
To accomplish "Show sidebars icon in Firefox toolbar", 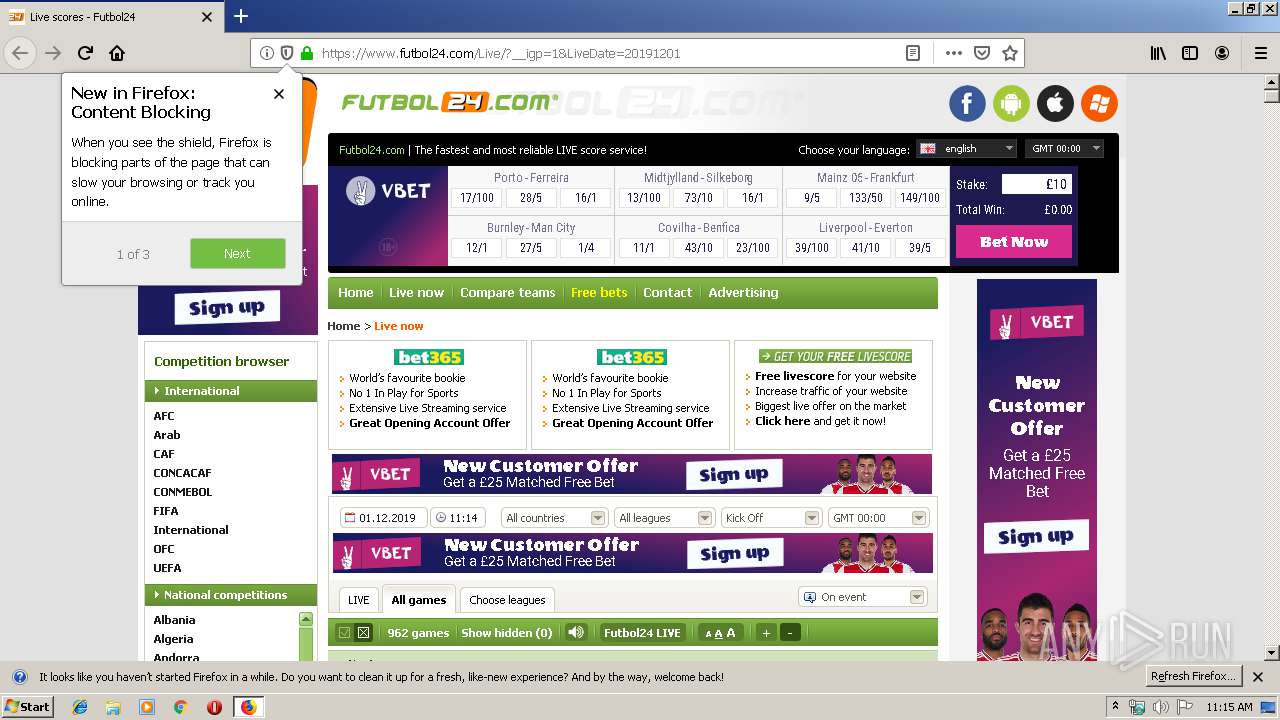I will click(x=1190, y=53).
